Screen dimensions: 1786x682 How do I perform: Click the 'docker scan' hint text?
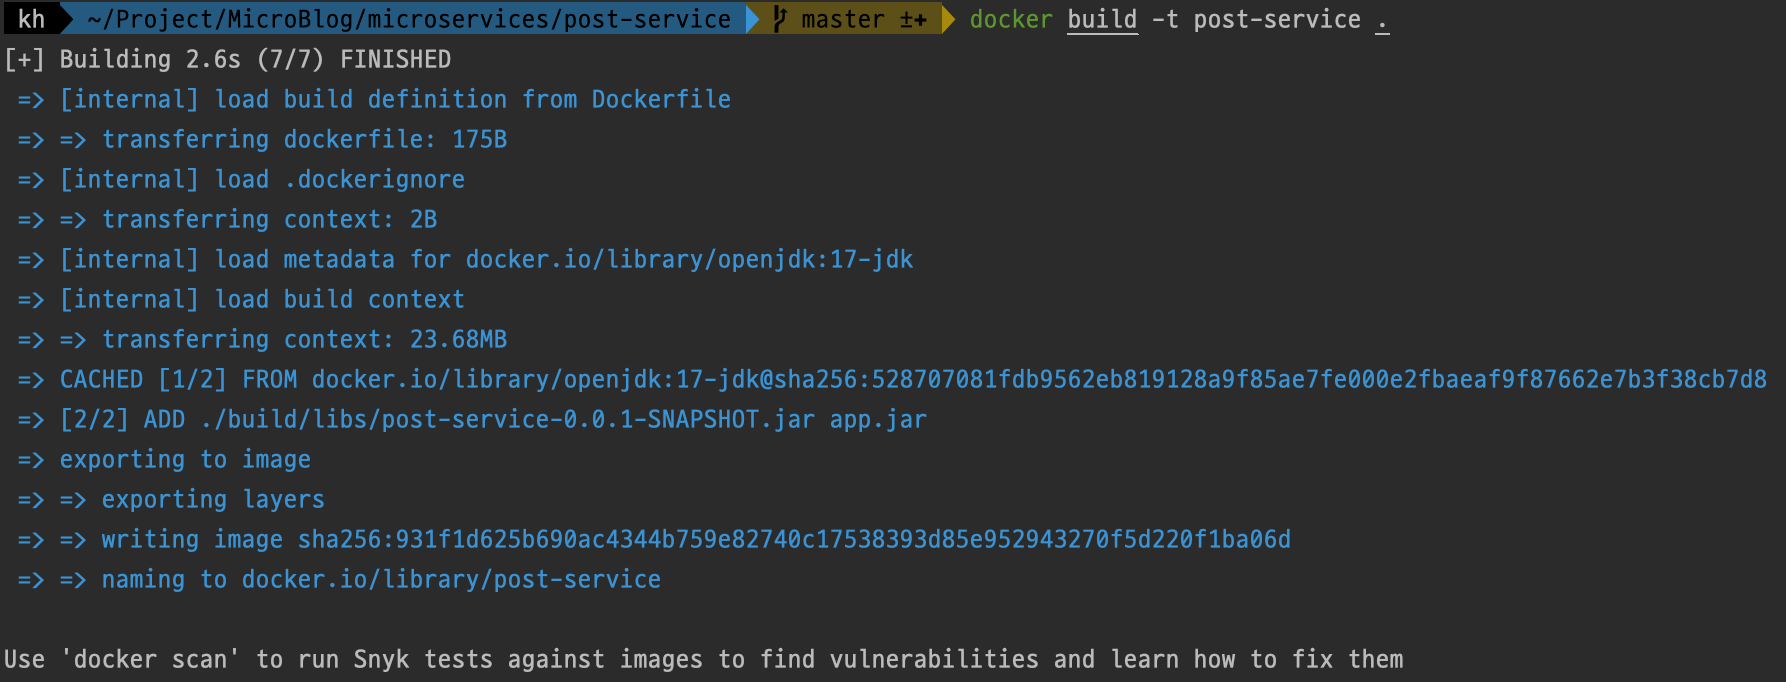pyautogui.click(x=150, y=659)
